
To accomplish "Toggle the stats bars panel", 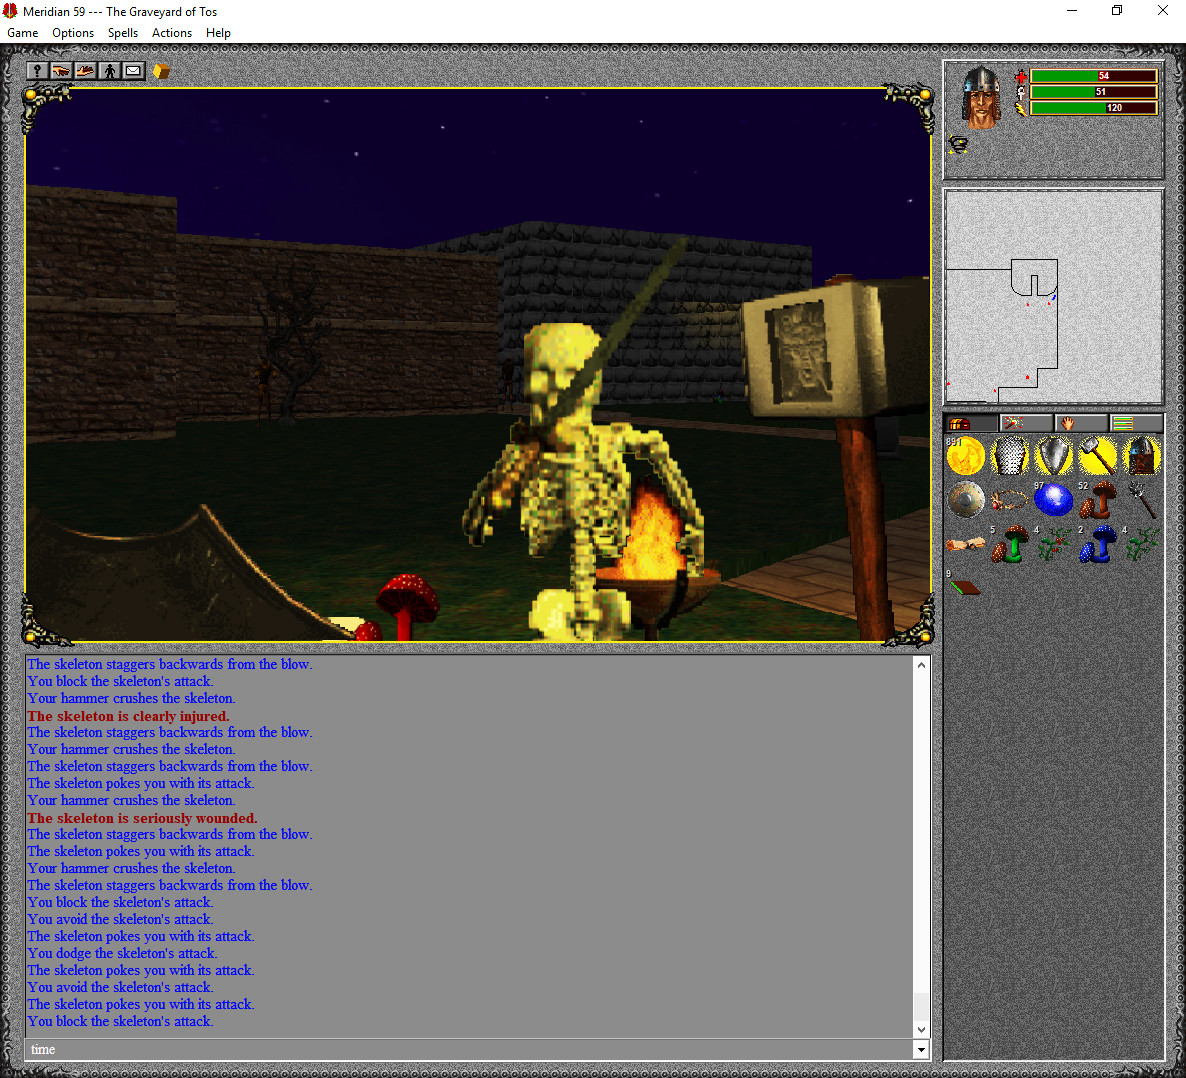I will point(1139,421).
